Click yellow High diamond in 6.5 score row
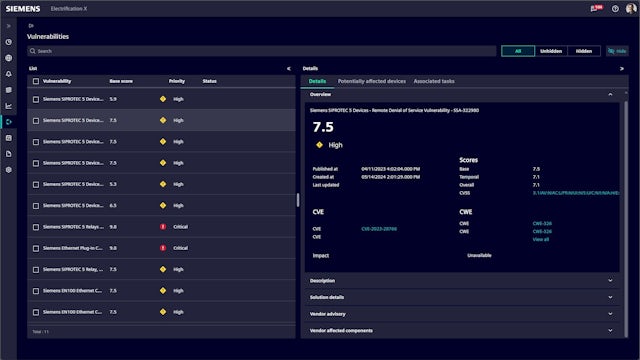 pyautogui.click(x=163, y=205)
